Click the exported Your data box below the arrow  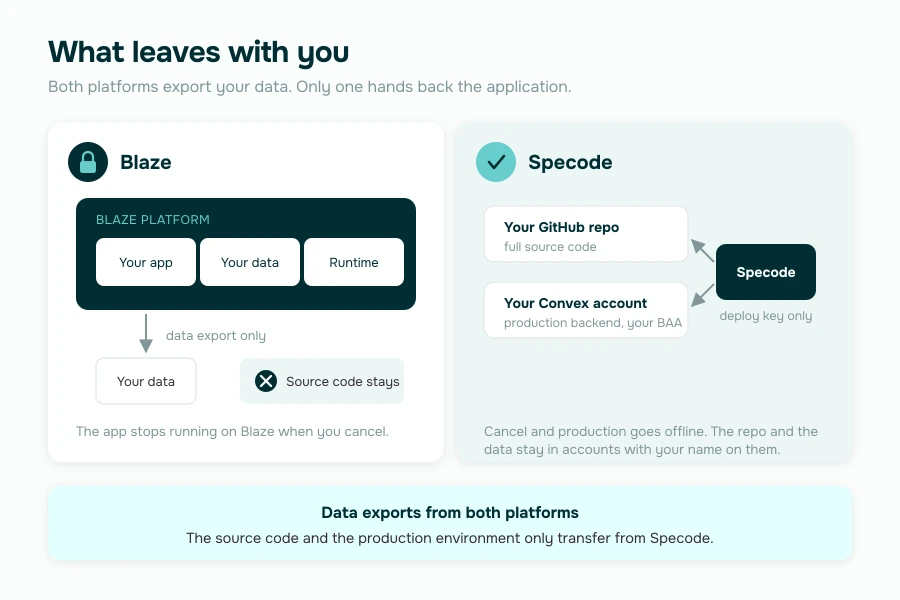(146, 381)
